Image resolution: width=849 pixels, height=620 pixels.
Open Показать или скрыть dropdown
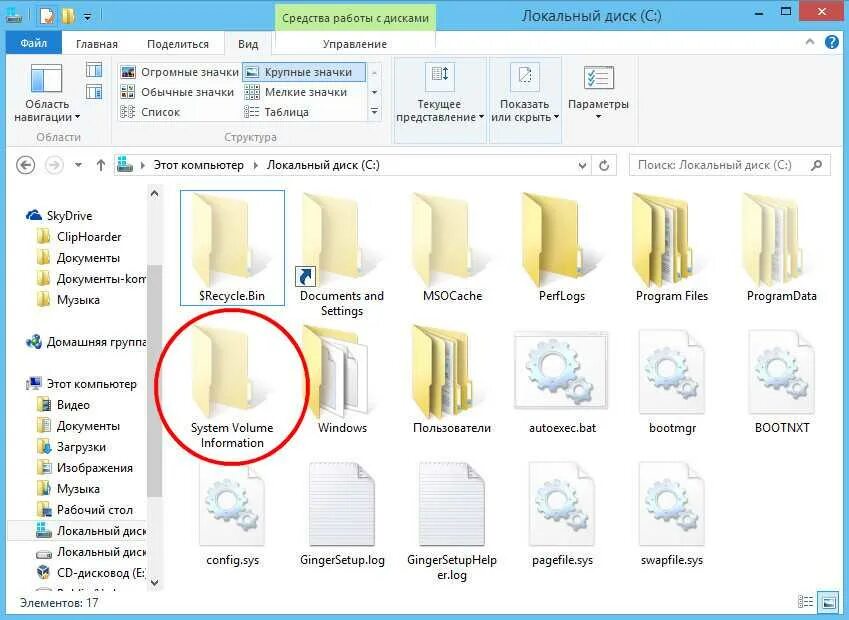(525, 95)
